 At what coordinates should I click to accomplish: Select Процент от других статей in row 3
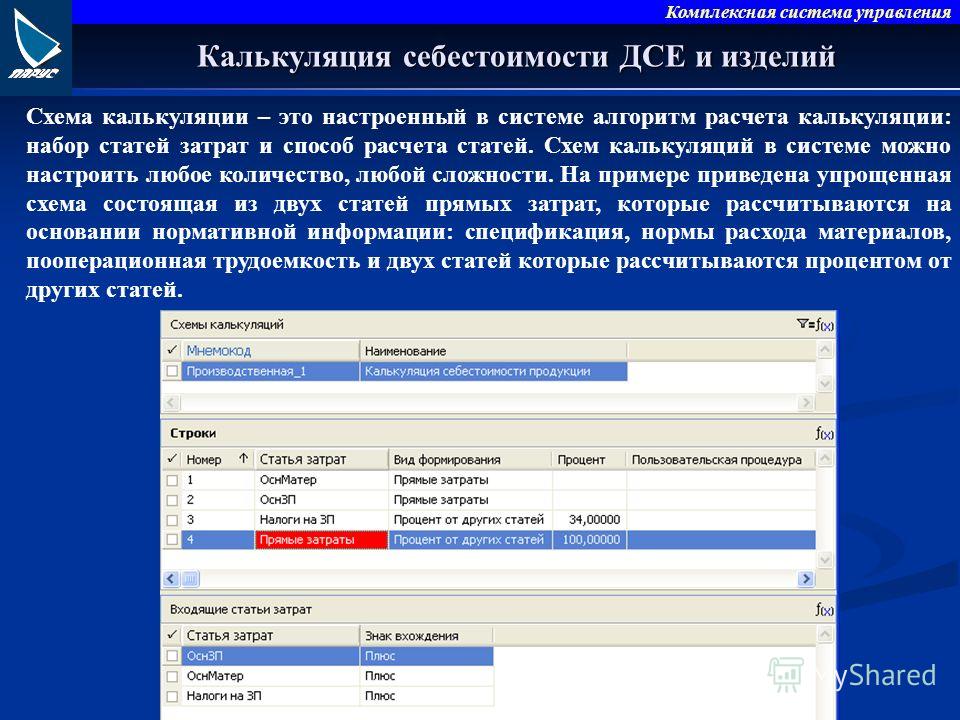[x=470, y=520]
